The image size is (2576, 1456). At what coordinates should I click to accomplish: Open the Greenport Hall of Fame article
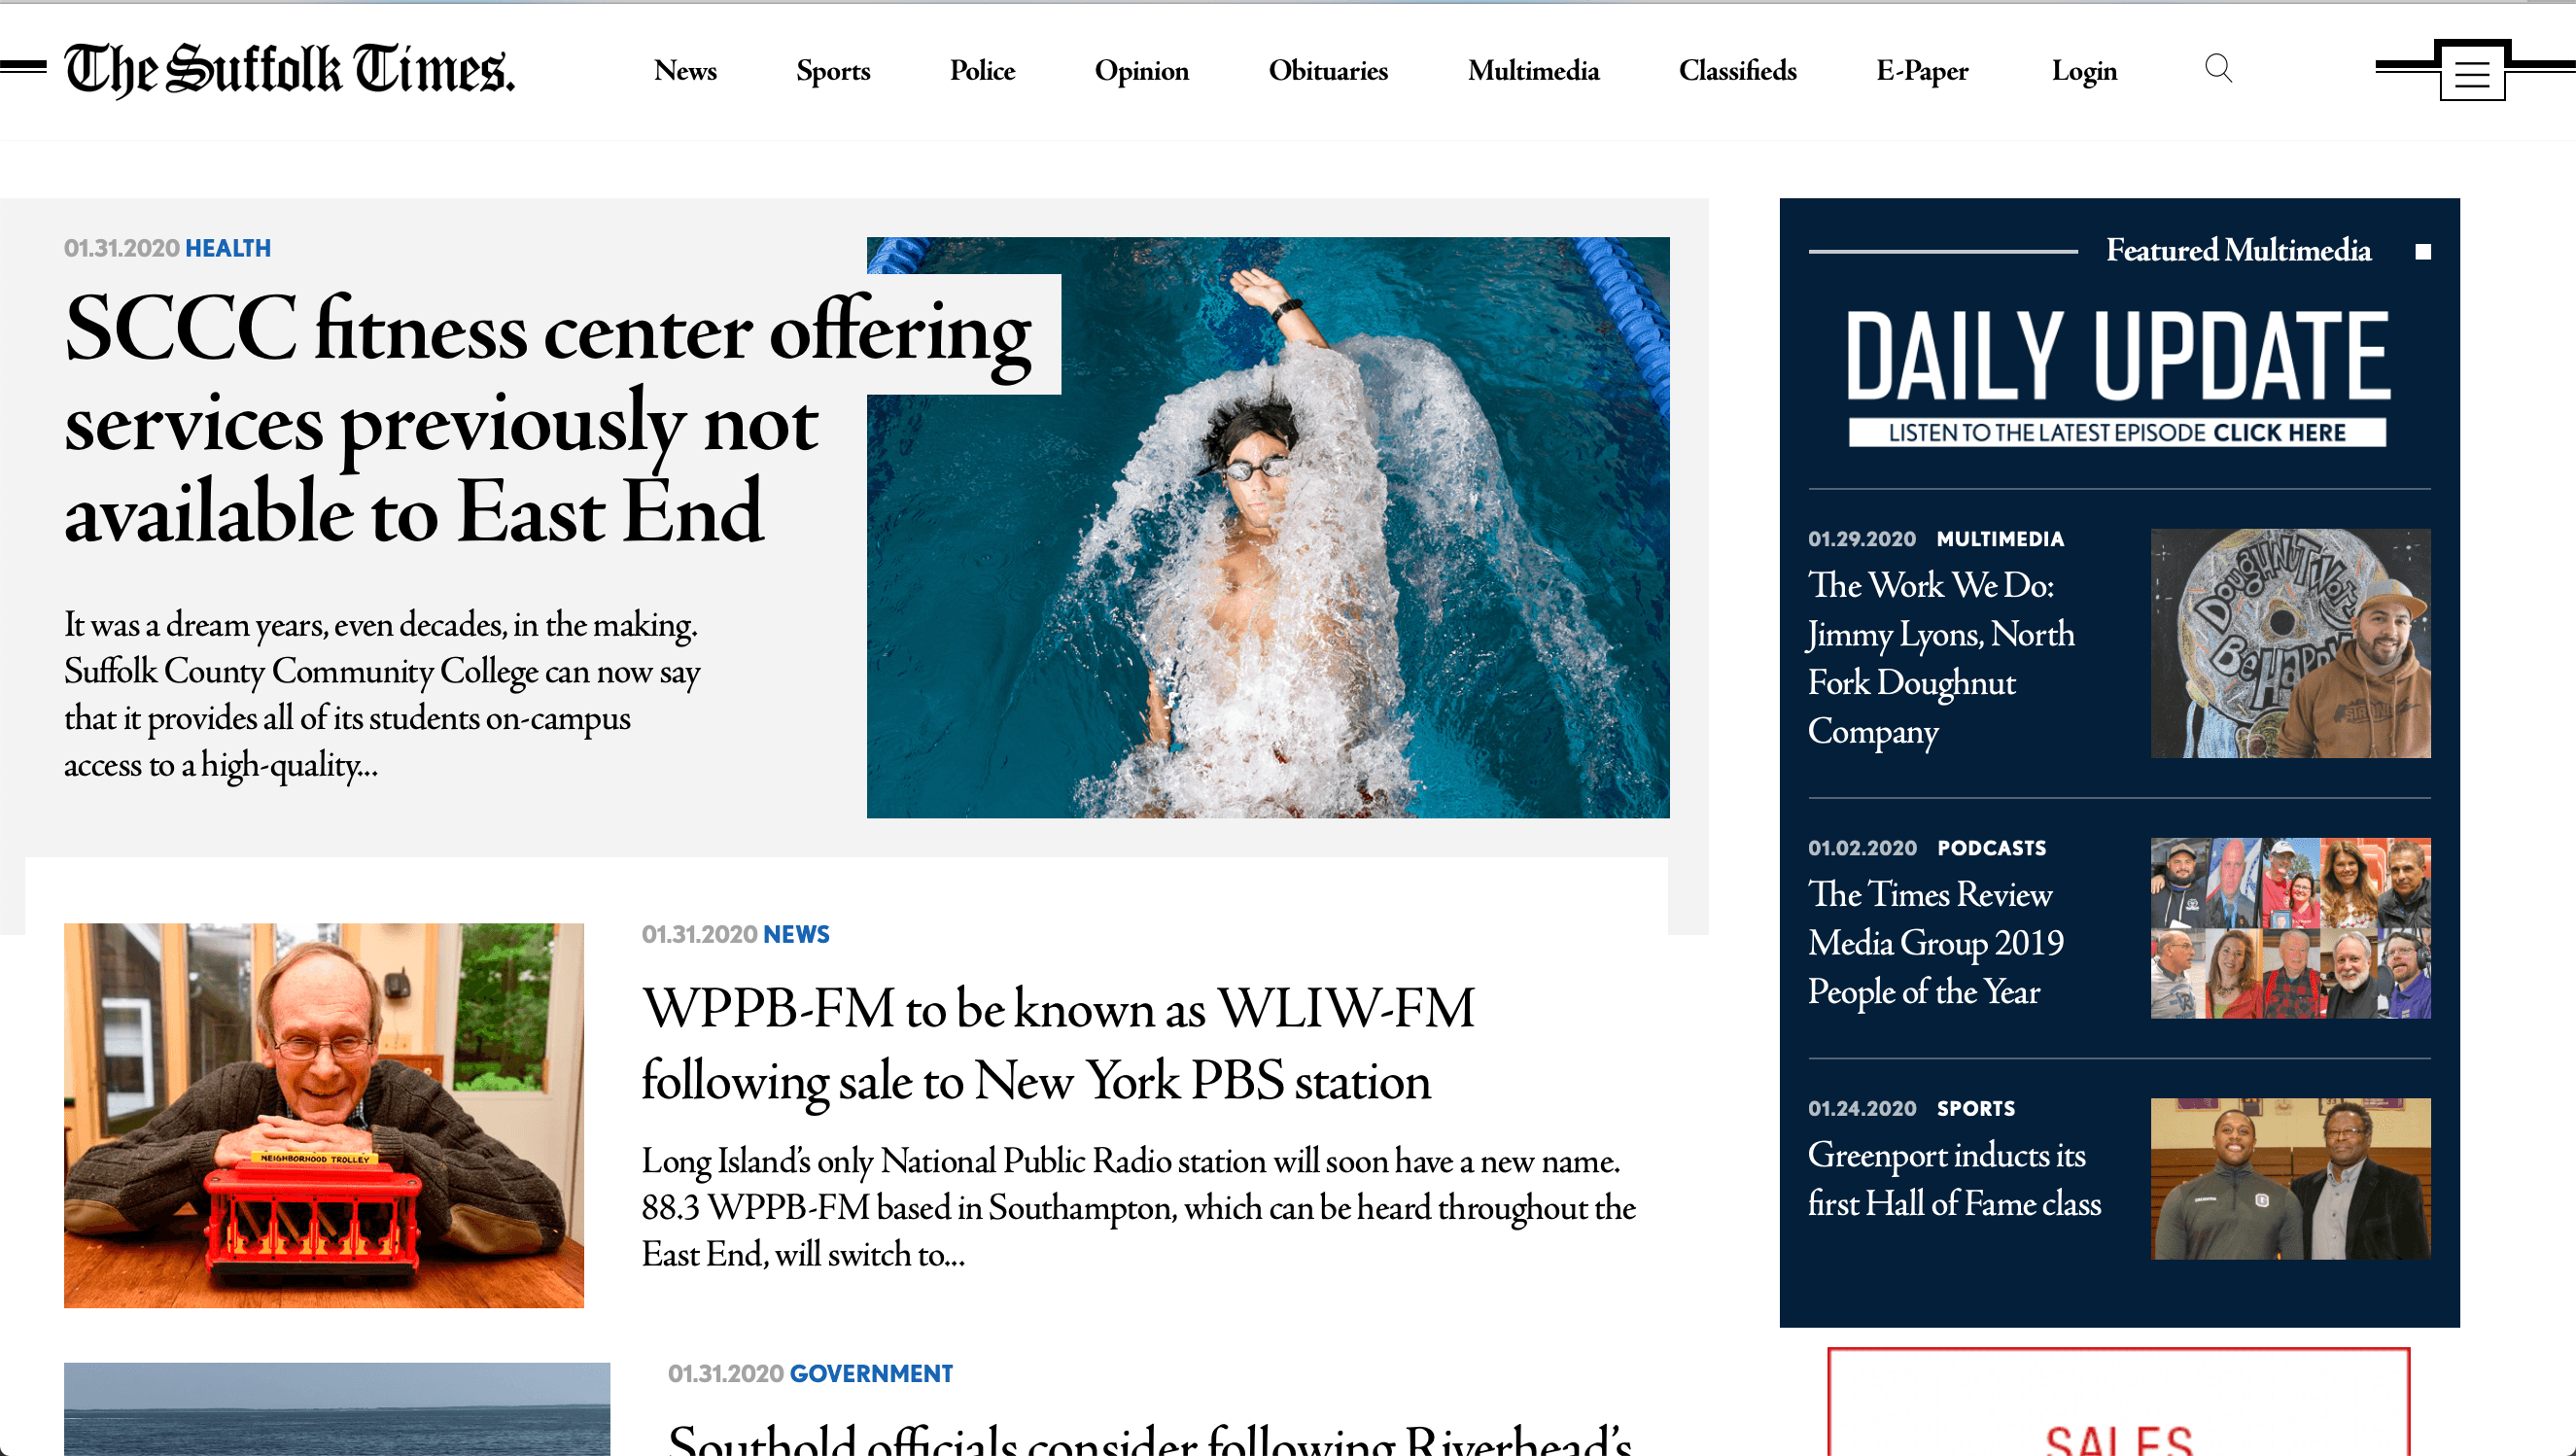pos(1954,1179)
